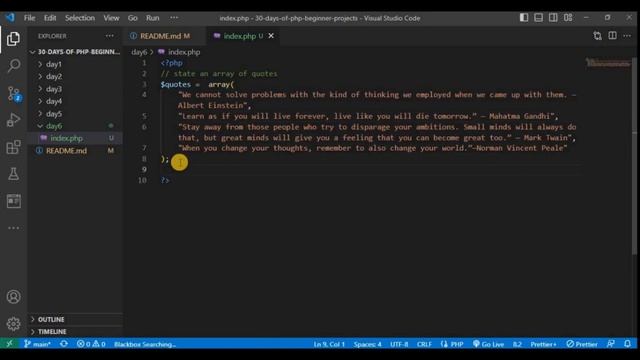
Task: Click the feedback icon beside notifications bell
Action: 611,344
